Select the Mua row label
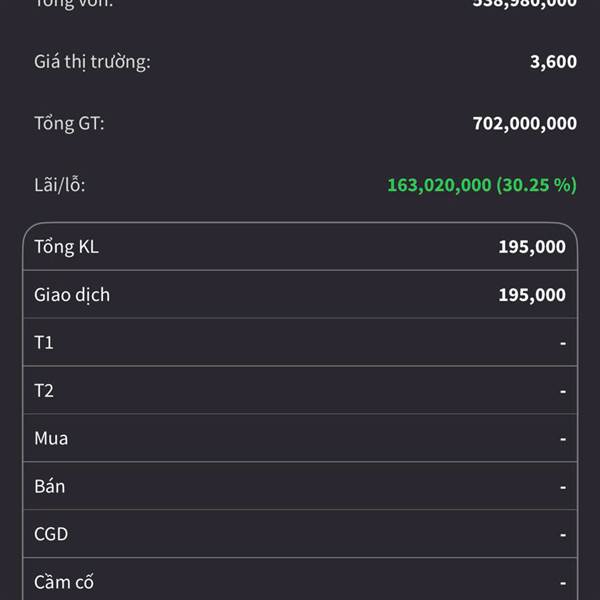Image resolution: width=600 pixels, height=600 pixels. 51,439
